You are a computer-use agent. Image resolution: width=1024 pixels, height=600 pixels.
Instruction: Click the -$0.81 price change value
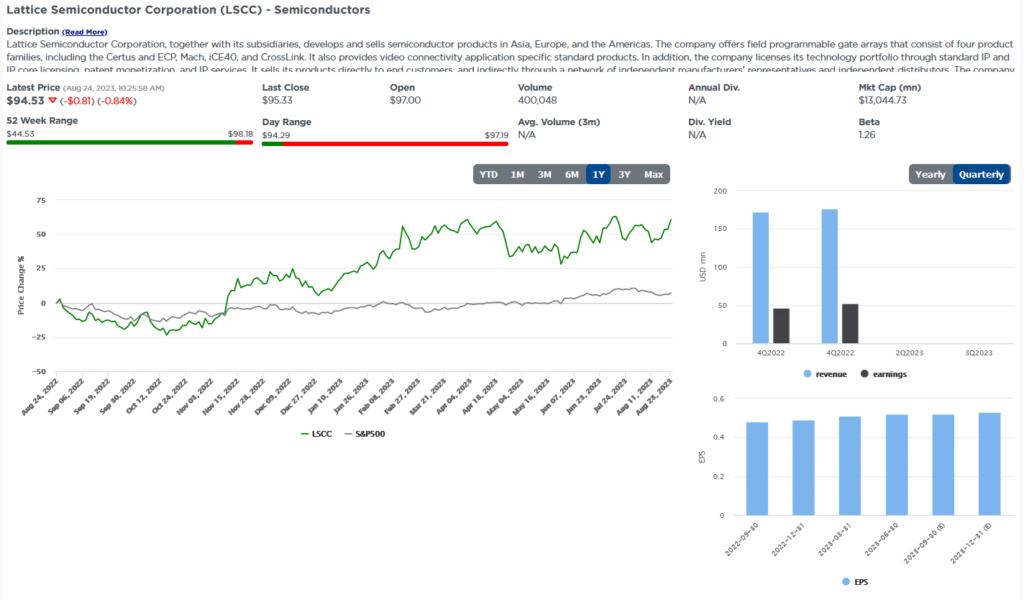(x=77, y=101)
